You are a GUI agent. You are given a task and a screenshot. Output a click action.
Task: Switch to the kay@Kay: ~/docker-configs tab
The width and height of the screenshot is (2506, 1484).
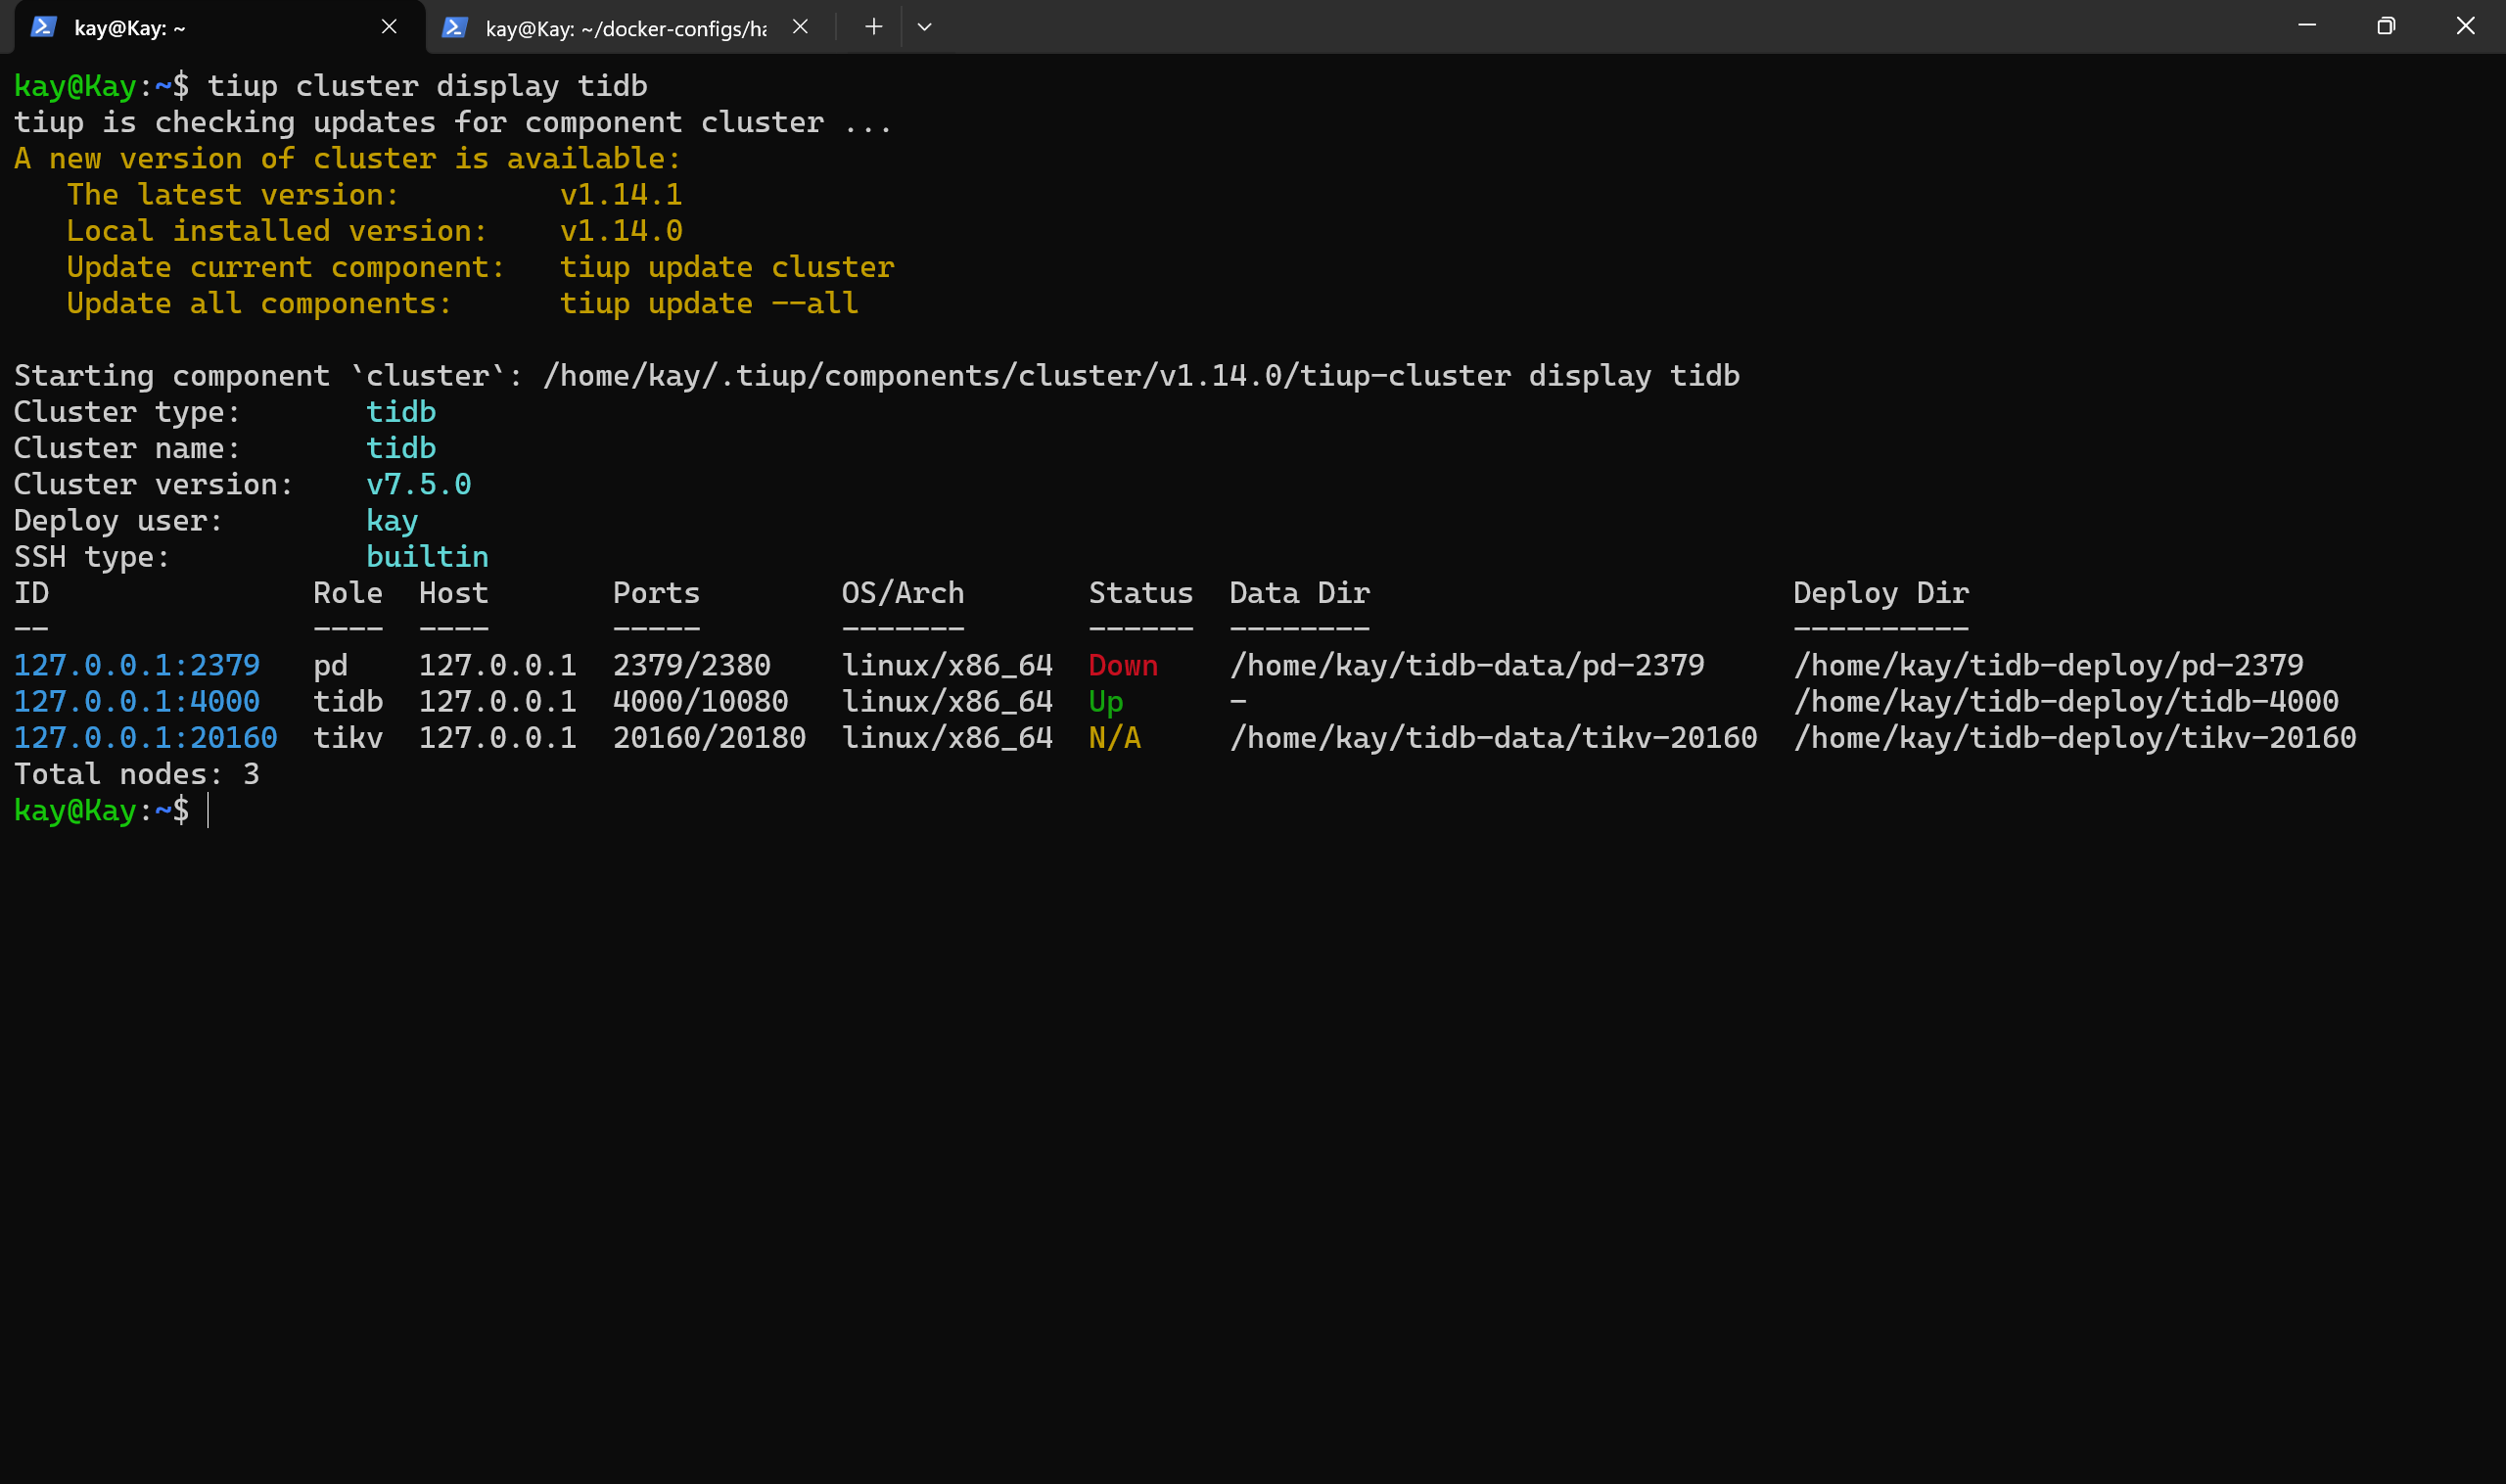pyautogui.click(x=625, y=27)
